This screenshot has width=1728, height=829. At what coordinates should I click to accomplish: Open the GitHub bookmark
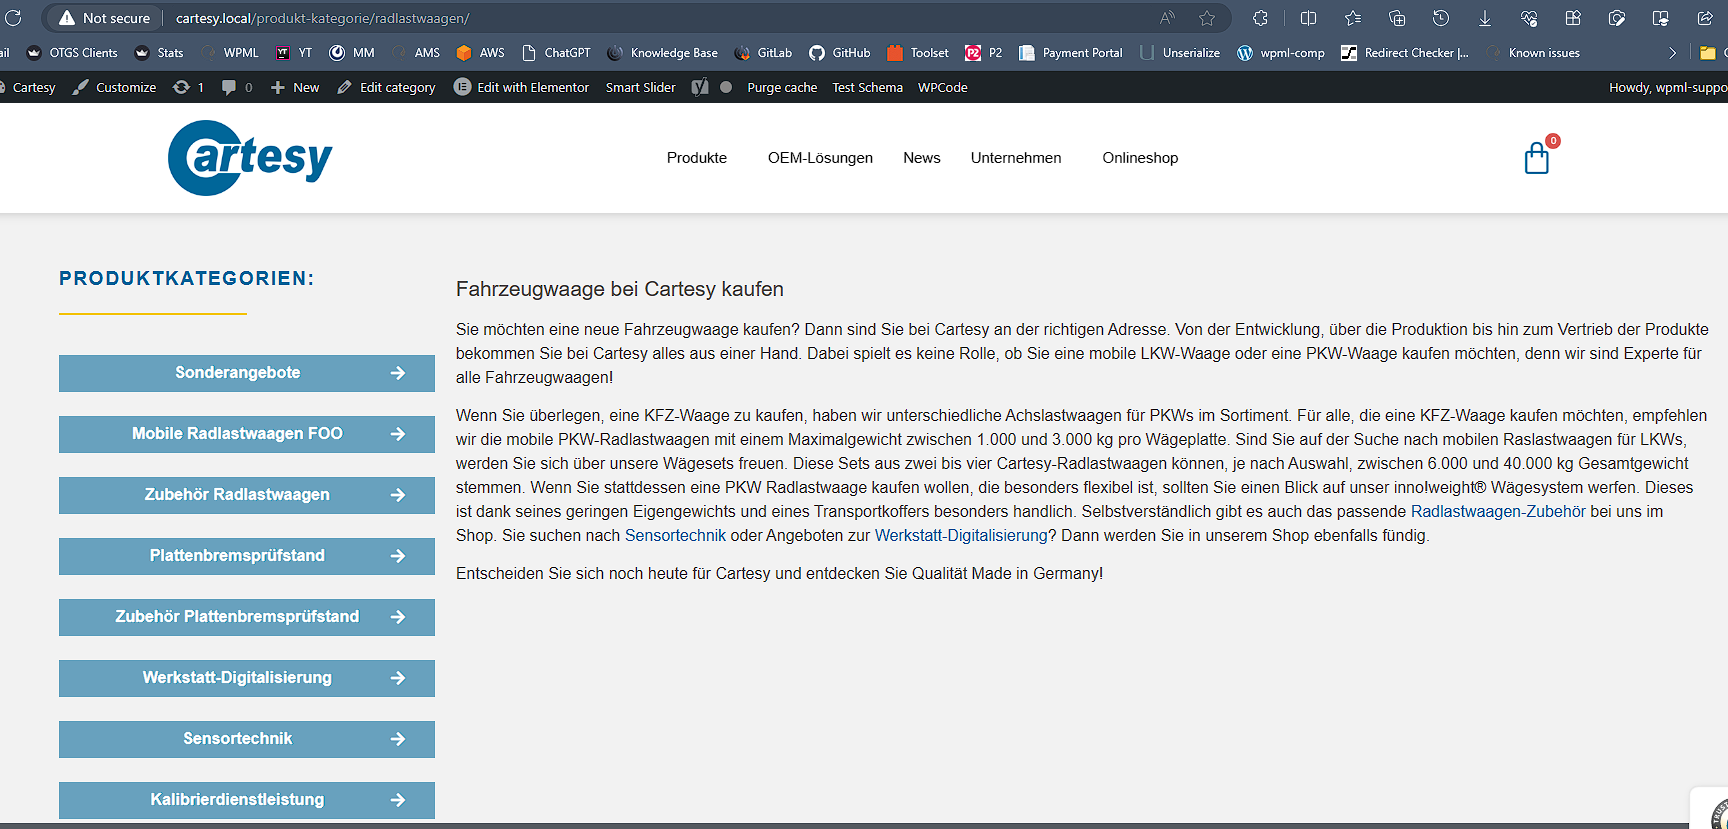[x=840, y=53]
